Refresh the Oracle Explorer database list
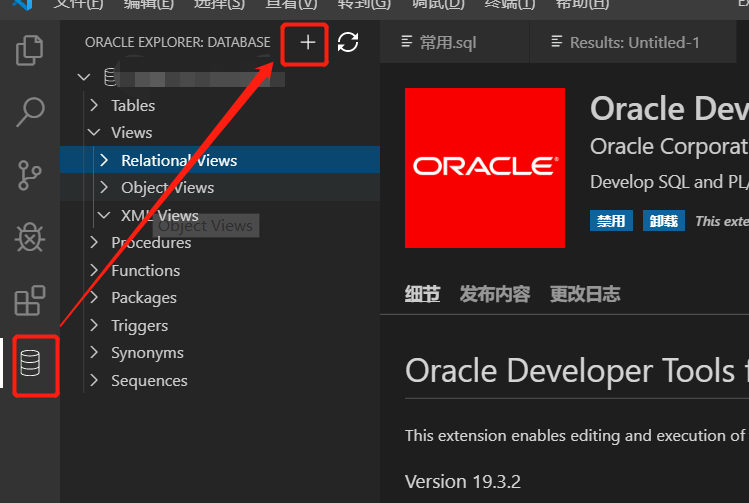The image size is (749, 503). (x=348, y=42)
